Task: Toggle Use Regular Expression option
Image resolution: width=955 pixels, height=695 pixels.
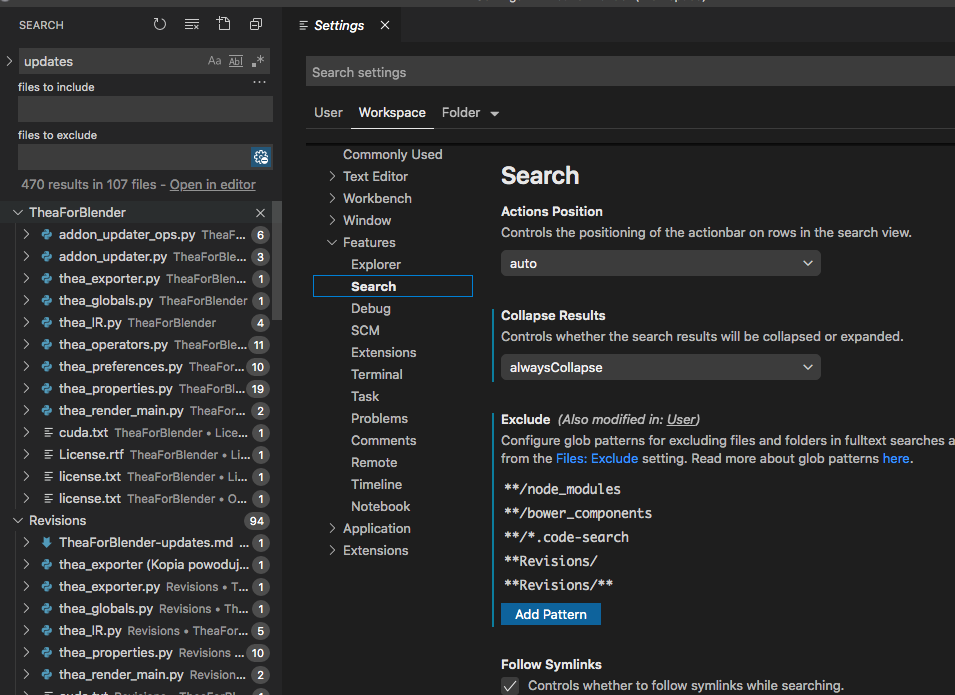Action: pos(258,61)
